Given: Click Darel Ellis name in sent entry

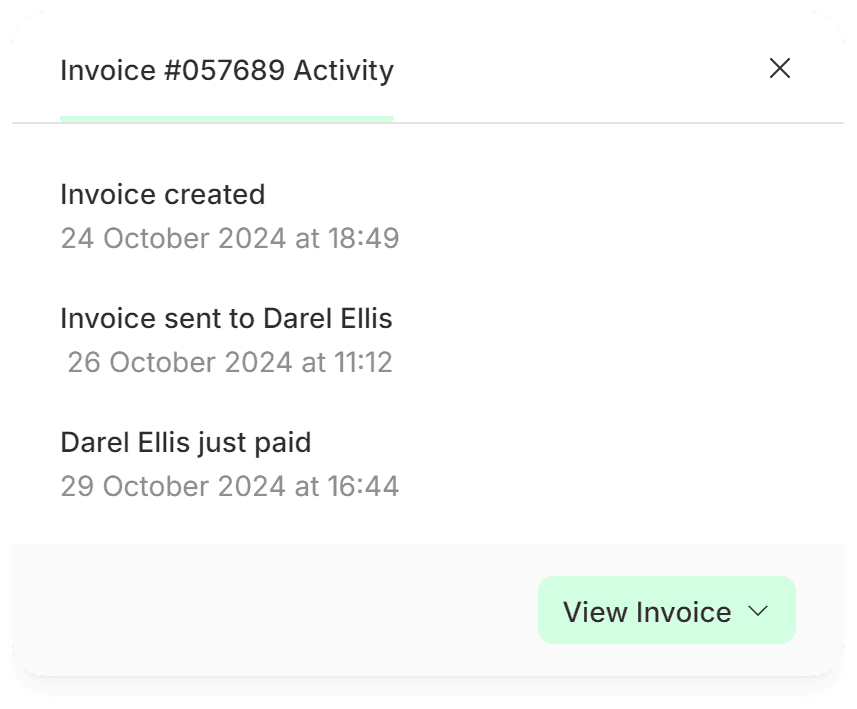Looking at the screenshot, I should pyautogui.click(x=328, y=319).
